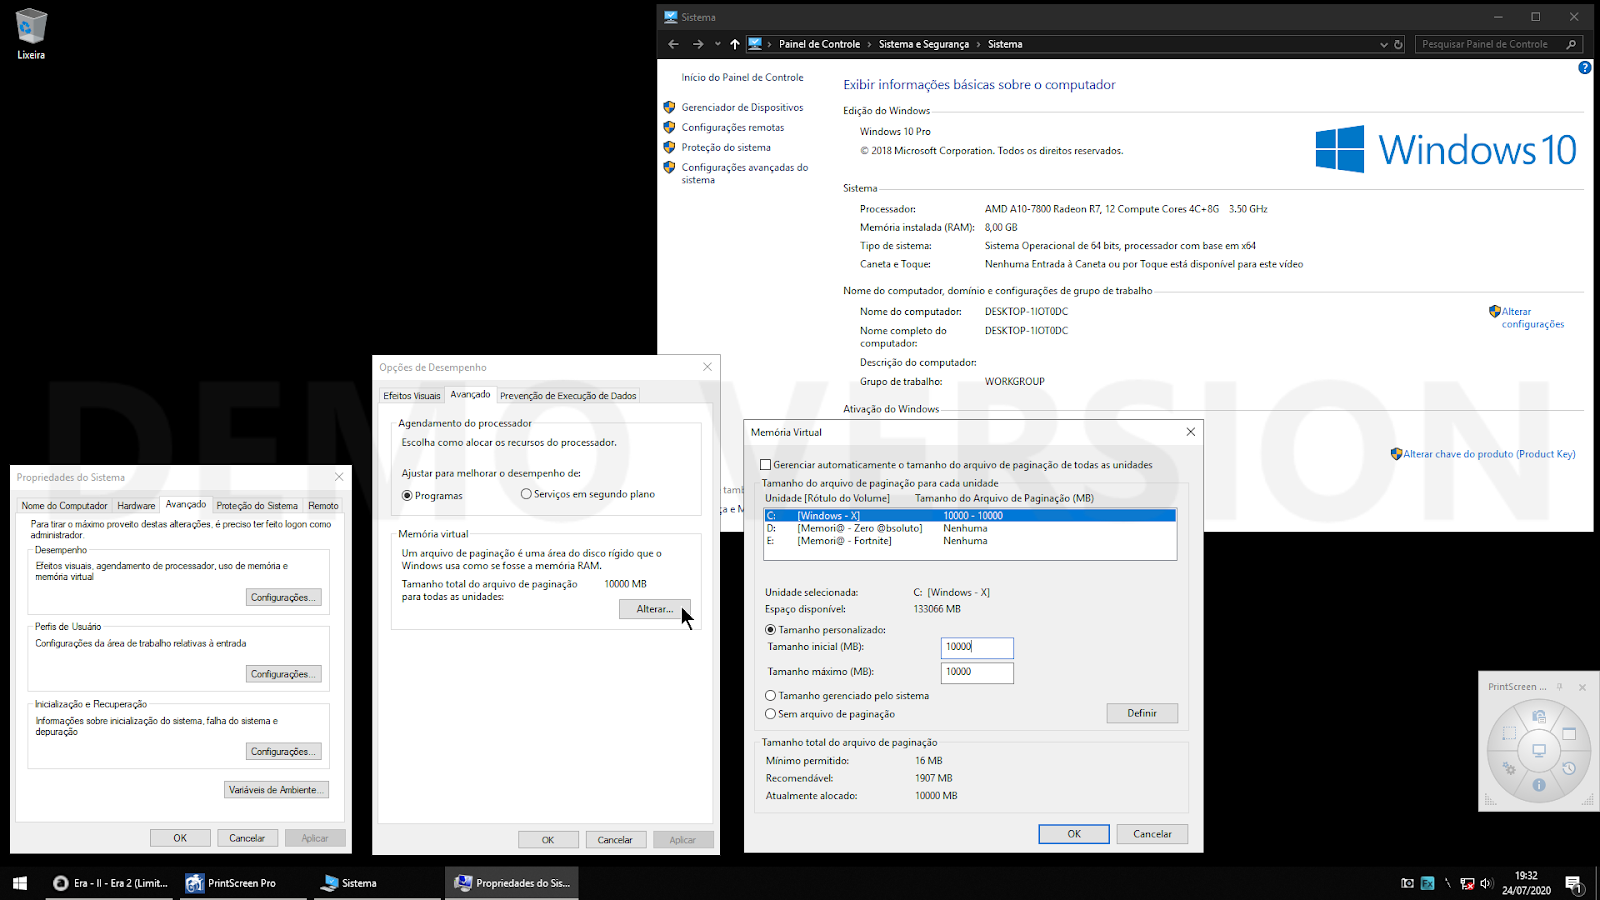This screenshot has width=1600, height=900.
Task: Select Sem arquivo de paginação option
Action: click(770, 714)
